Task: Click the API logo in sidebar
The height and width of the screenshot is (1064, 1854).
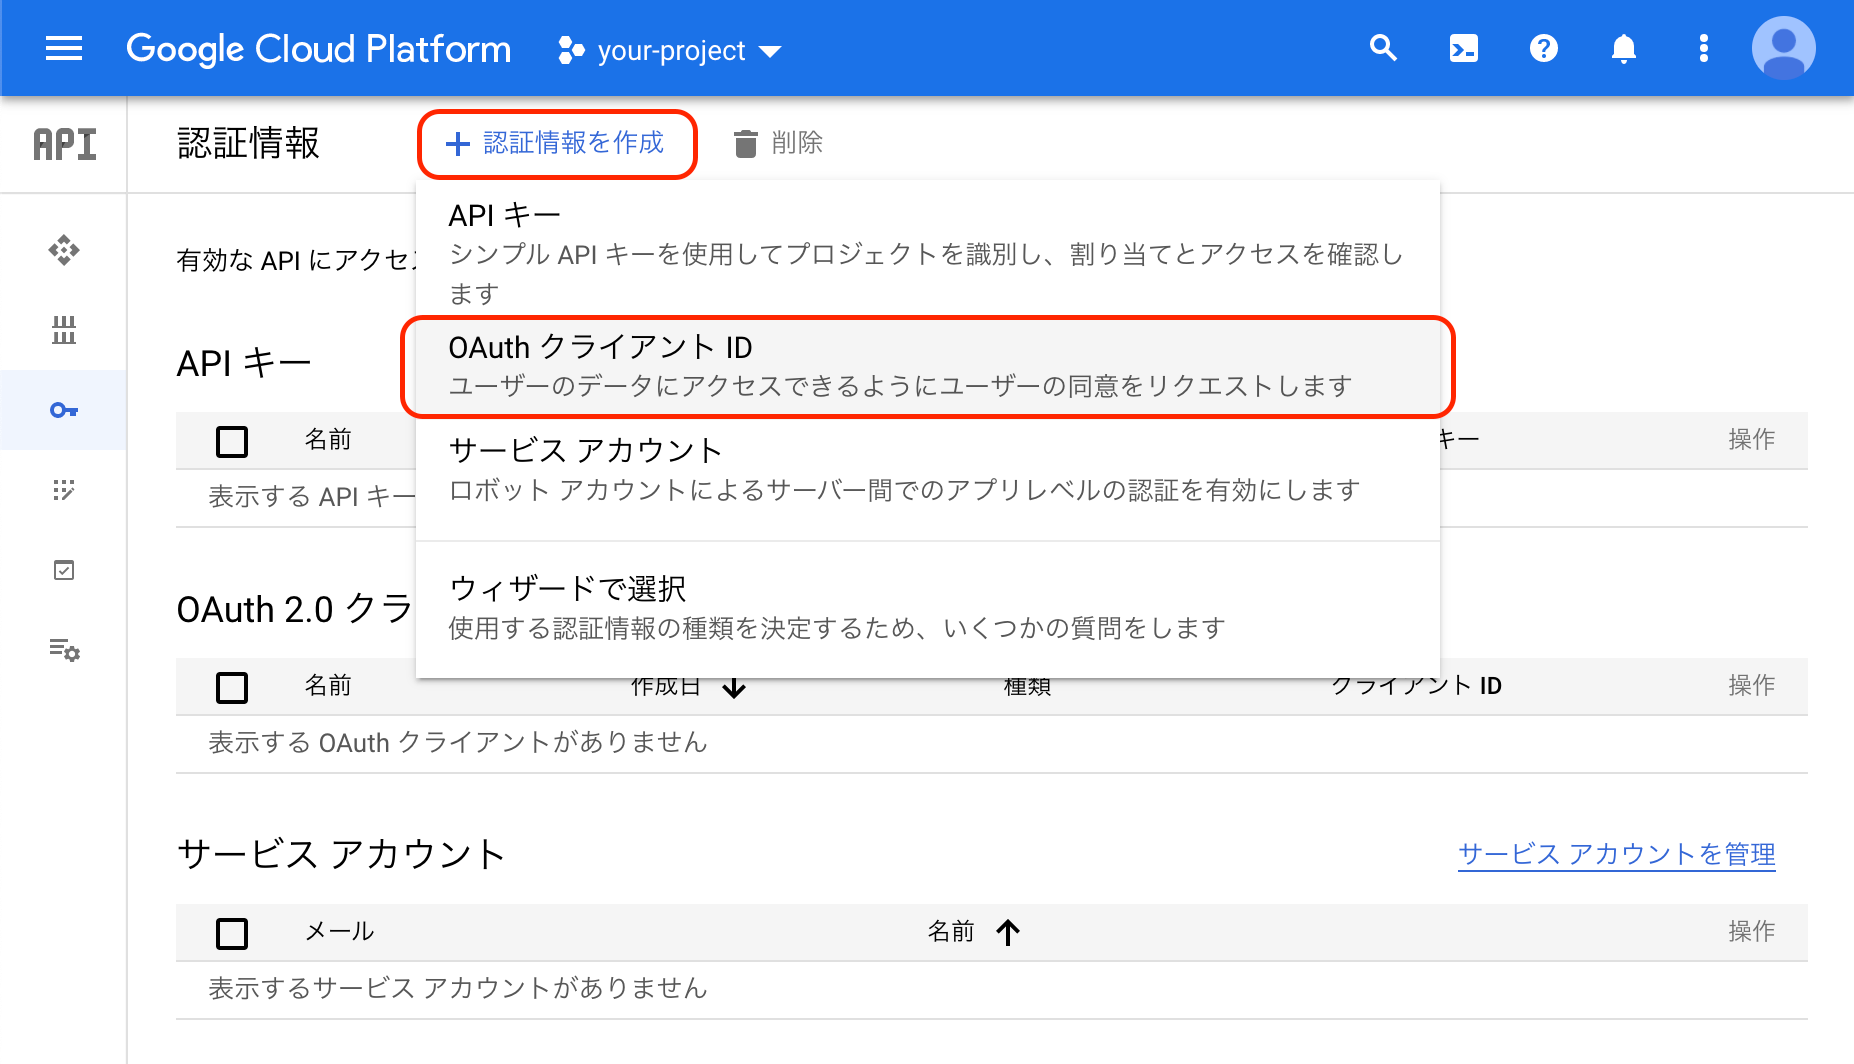Action: pos(65,144)
